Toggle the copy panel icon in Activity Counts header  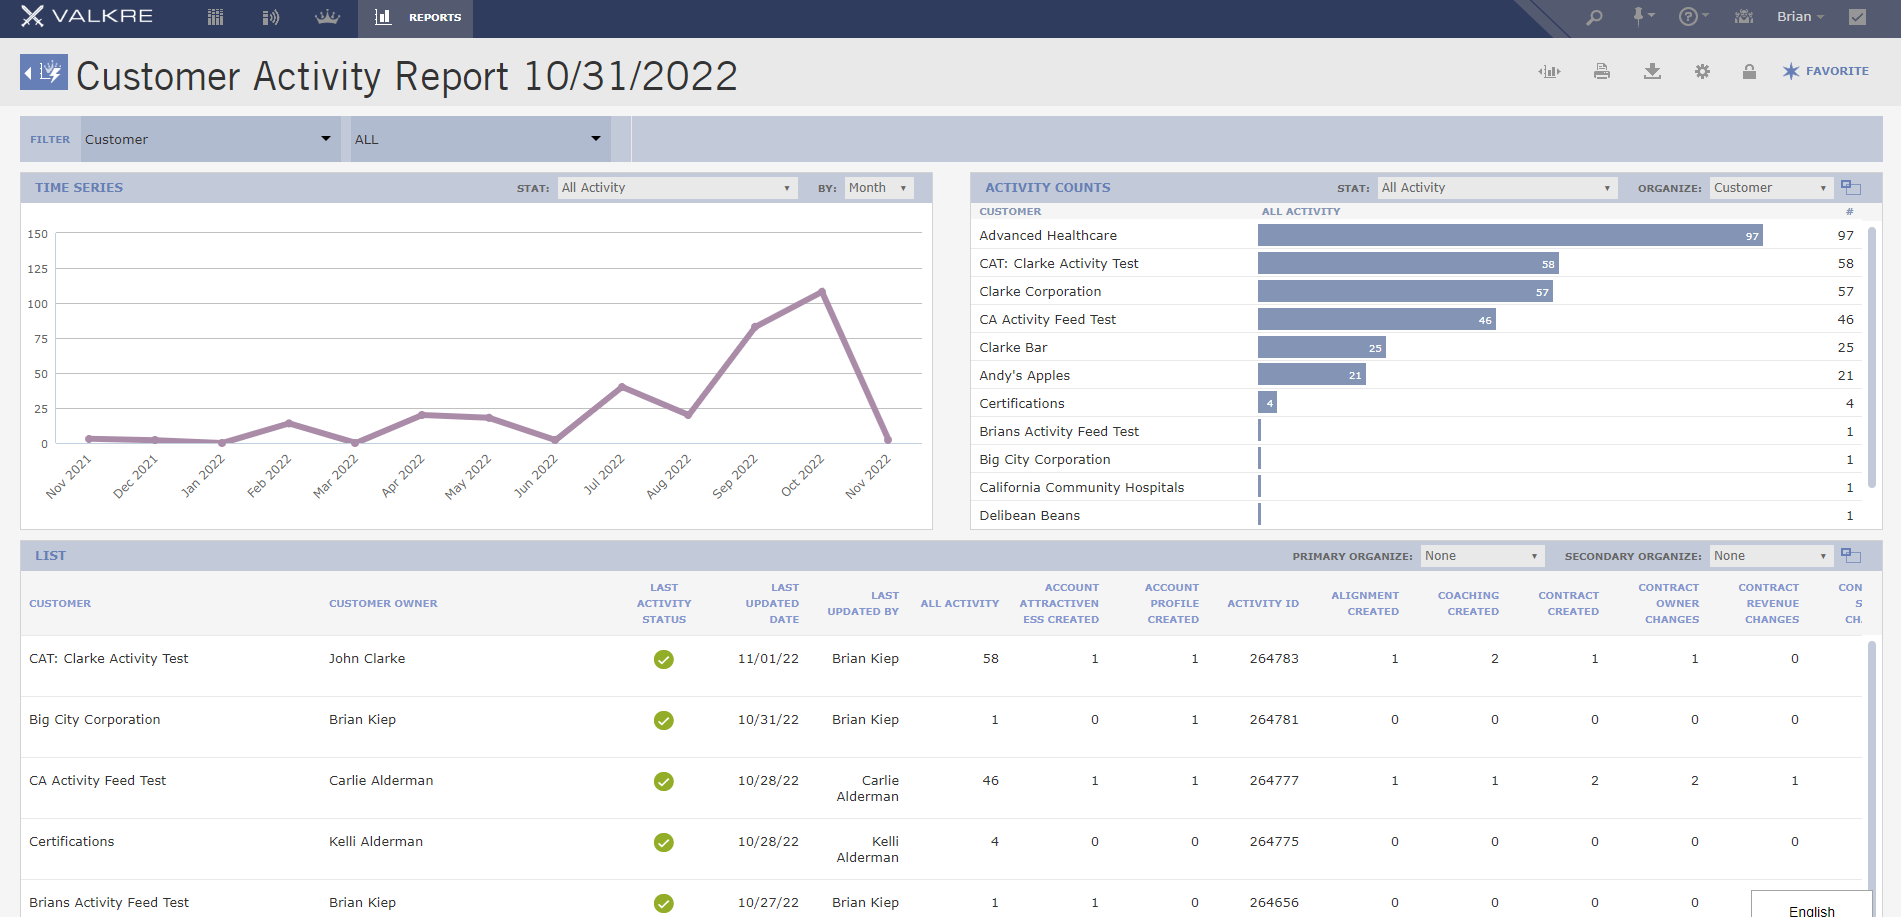click(1850, 187)
